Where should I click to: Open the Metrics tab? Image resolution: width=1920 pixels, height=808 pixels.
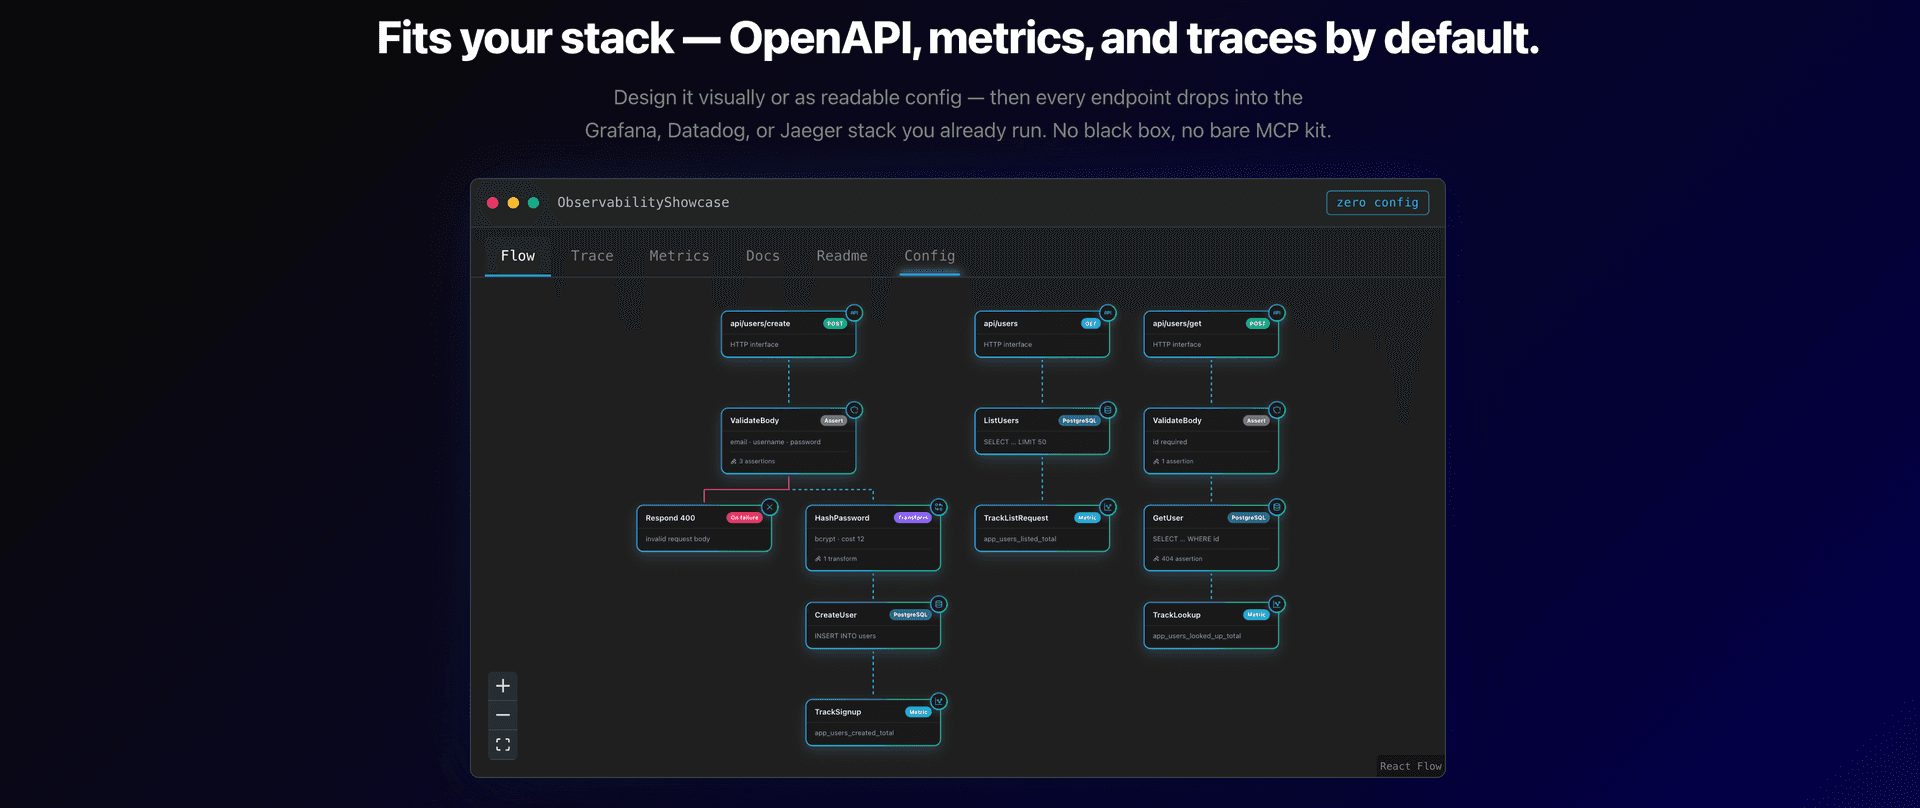pyautogui.click(x=679, y=256)
